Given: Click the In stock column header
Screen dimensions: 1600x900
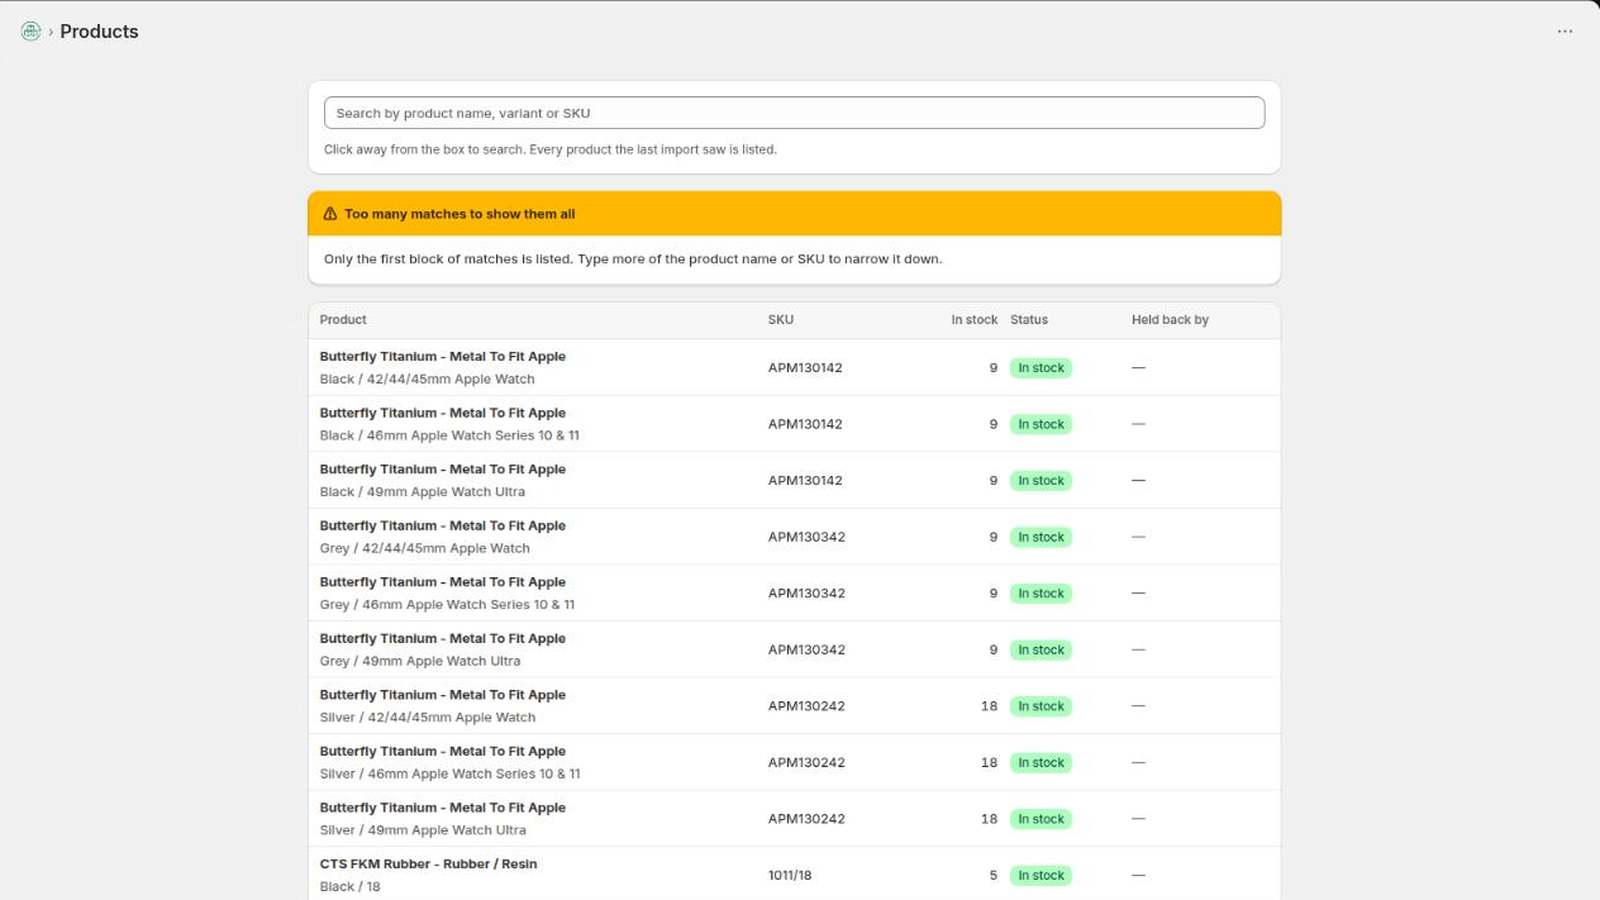Looking at the screenshot, I should point(974,320).
